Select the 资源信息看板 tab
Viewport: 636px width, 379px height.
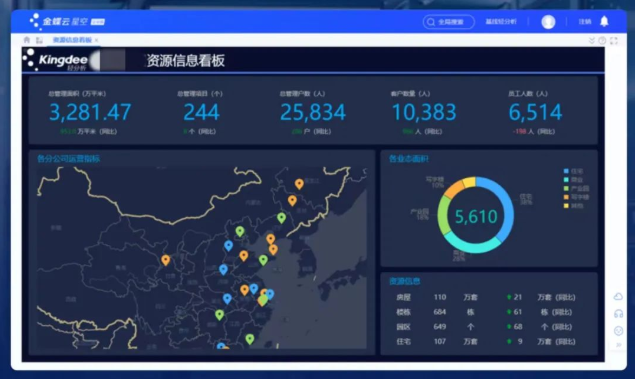pos(72,40)
